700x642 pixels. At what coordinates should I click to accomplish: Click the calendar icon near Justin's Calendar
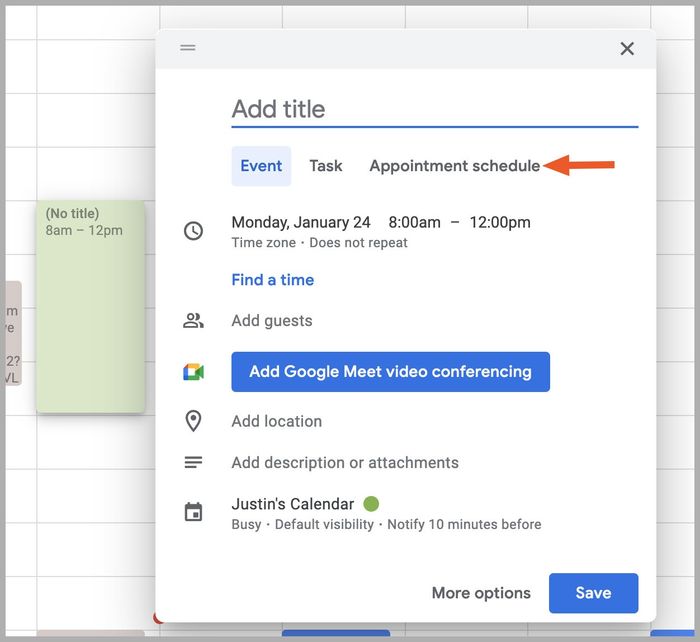coord(193,512)
